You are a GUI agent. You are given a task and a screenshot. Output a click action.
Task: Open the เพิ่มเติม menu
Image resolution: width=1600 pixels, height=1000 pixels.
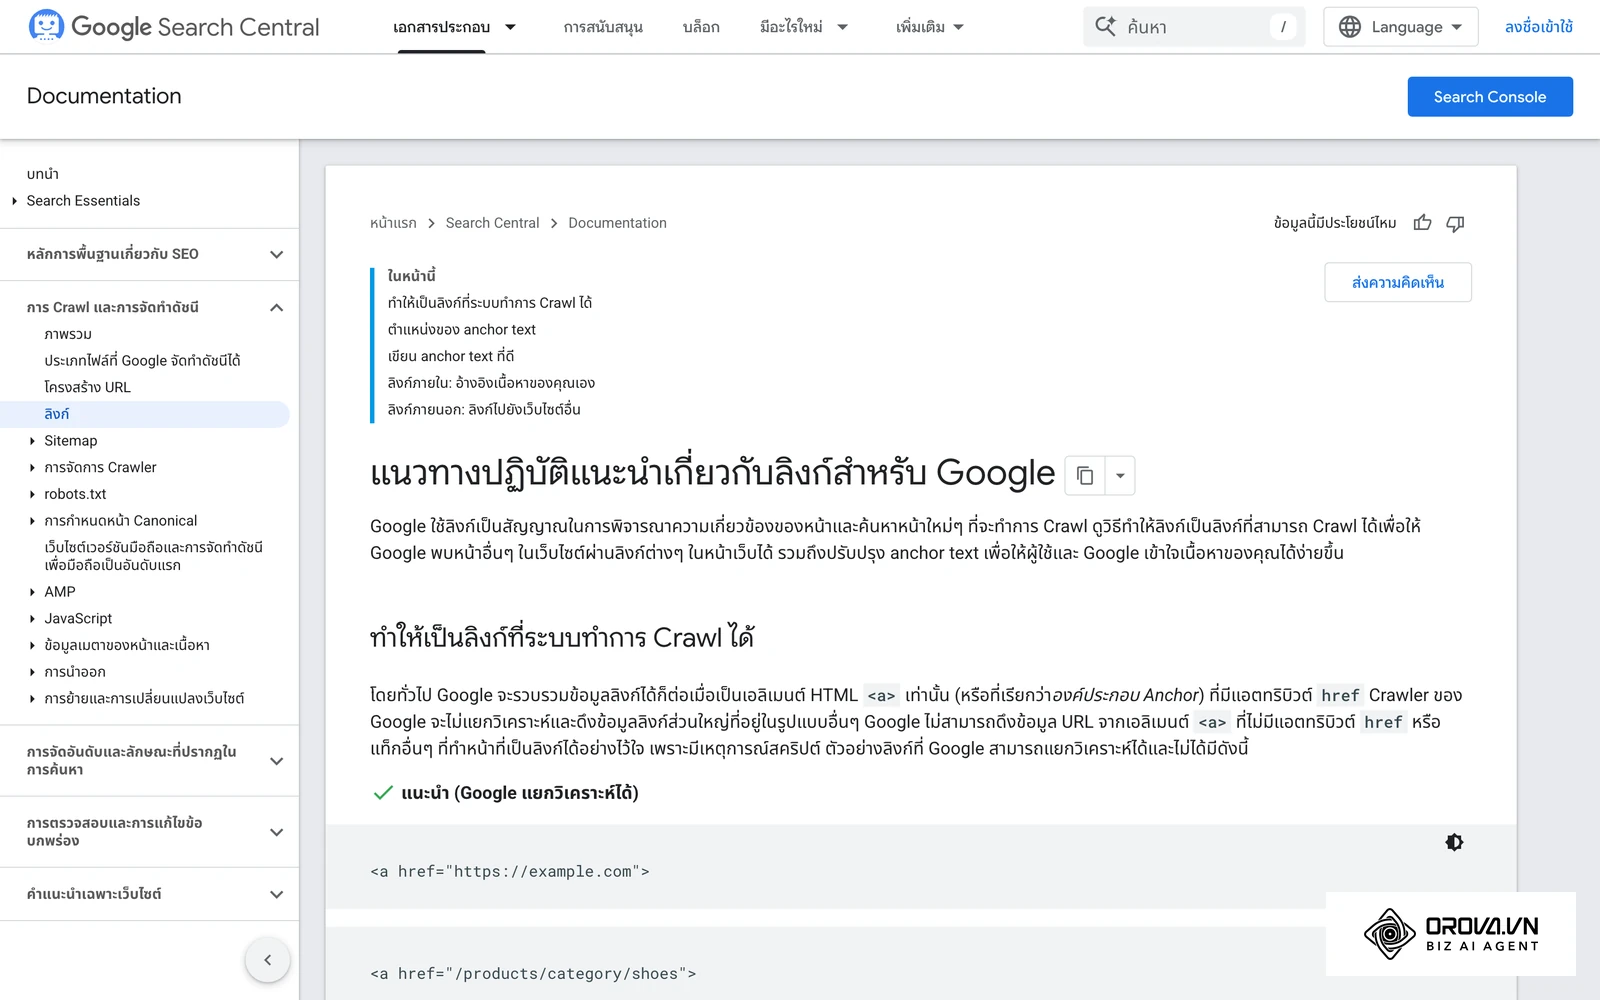coord(930,27)
